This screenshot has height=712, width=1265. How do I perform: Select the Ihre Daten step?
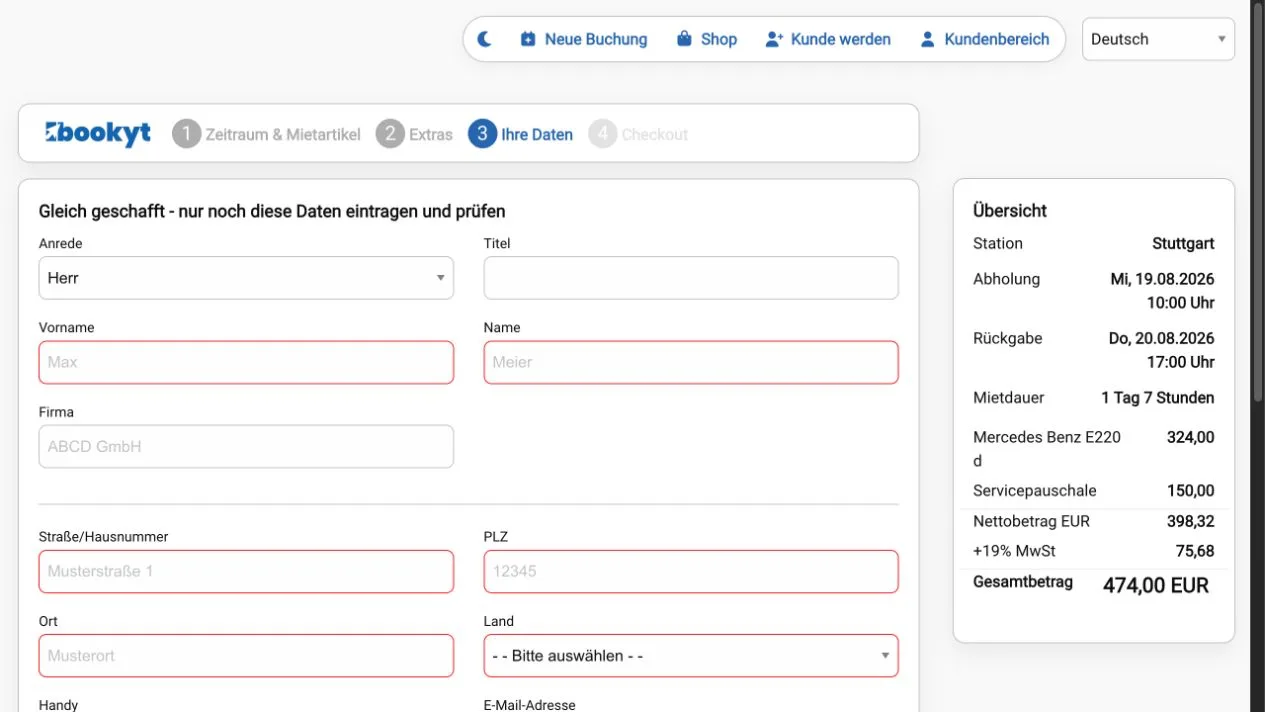(537, 134)
